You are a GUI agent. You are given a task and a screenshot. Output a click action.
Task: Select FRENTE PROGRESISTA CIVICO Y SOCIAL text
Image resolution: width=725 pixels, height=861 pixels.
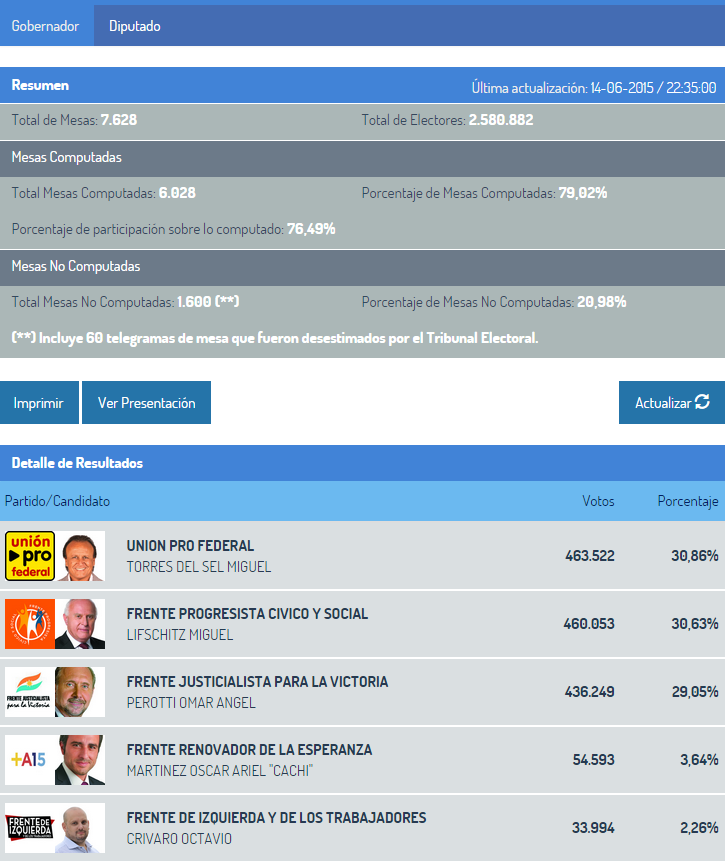pyautogui.click(x=247, y=614)
